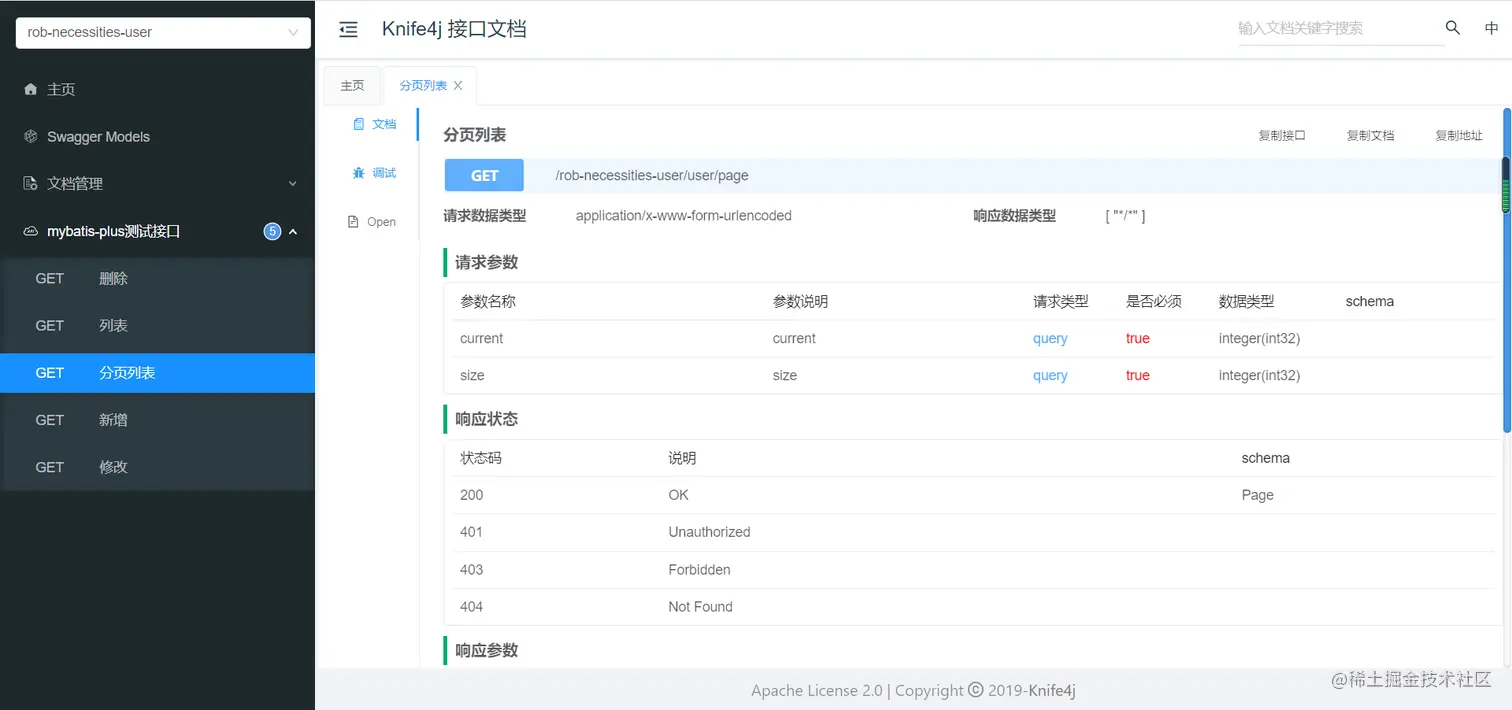Image resolution: width=1512 pixels, height=710 pixels.
Task: Click query type in size row
Action: pos(1050,375)
